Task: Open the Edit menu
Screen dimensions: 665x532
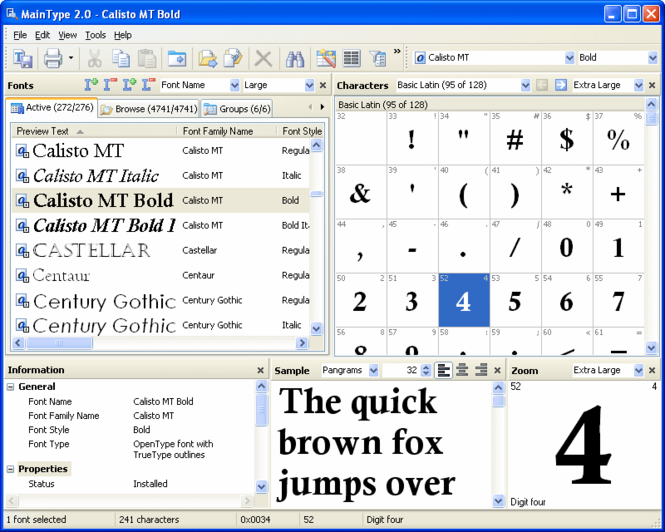Action: pos(42,35)
